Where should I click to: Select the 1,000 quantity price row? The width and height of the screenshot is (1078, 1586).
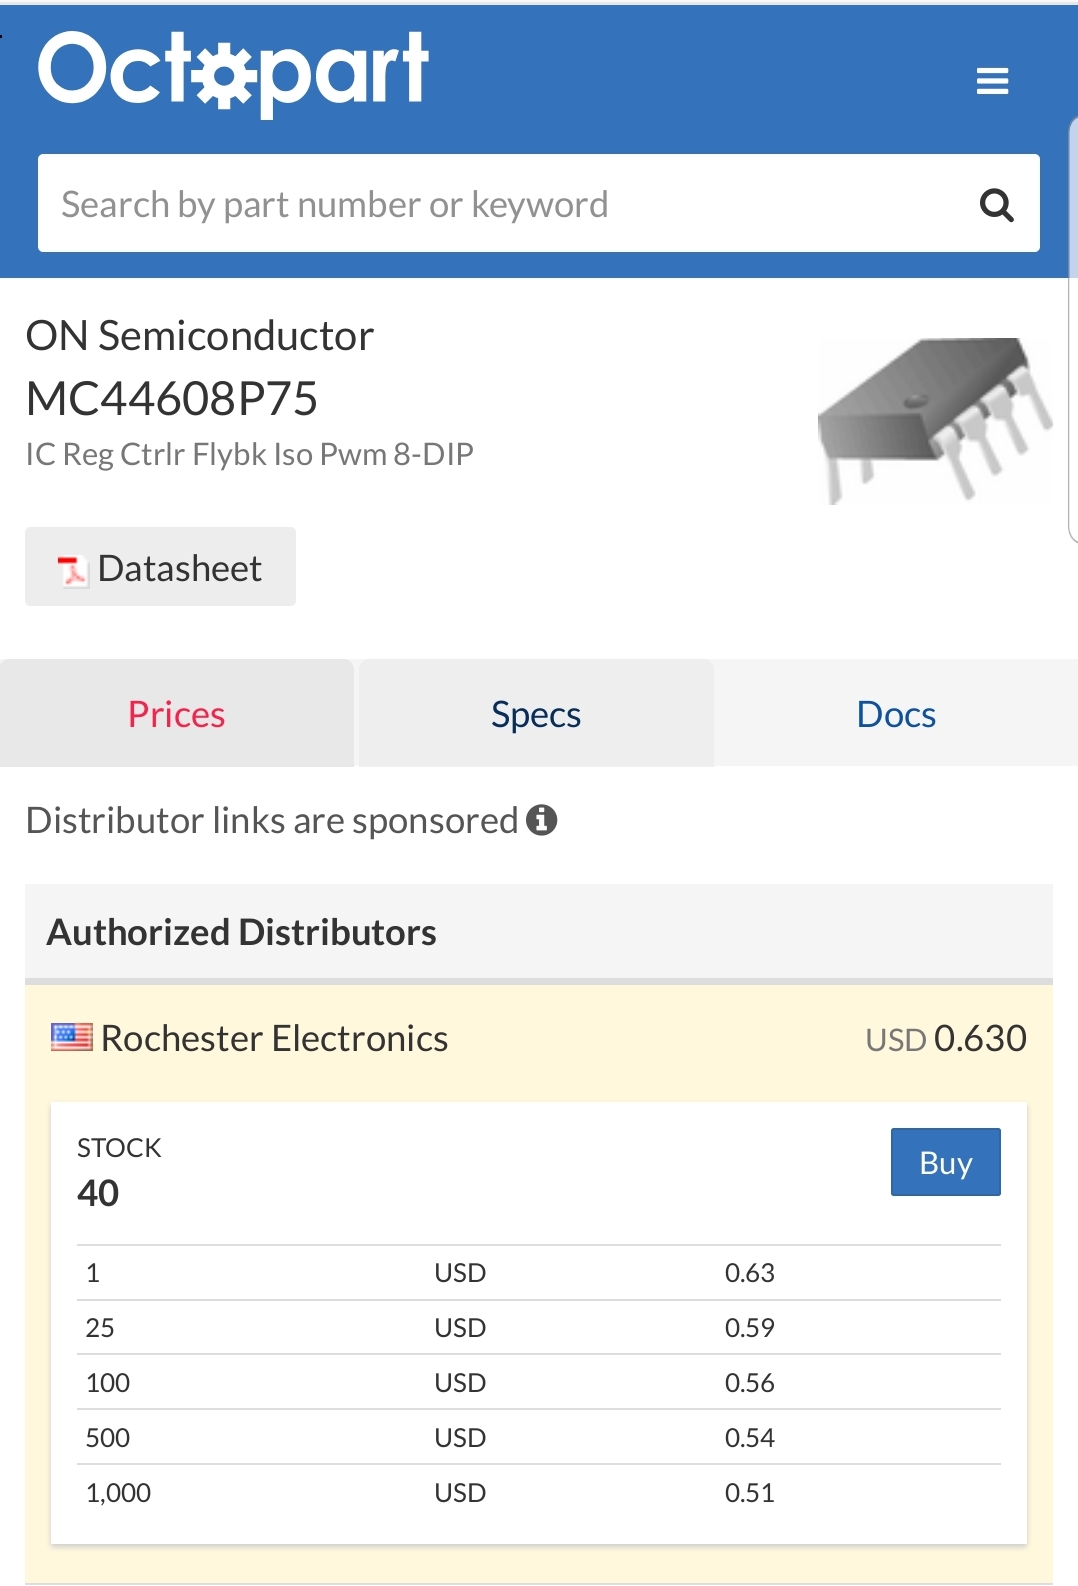tap(539, 1492)
